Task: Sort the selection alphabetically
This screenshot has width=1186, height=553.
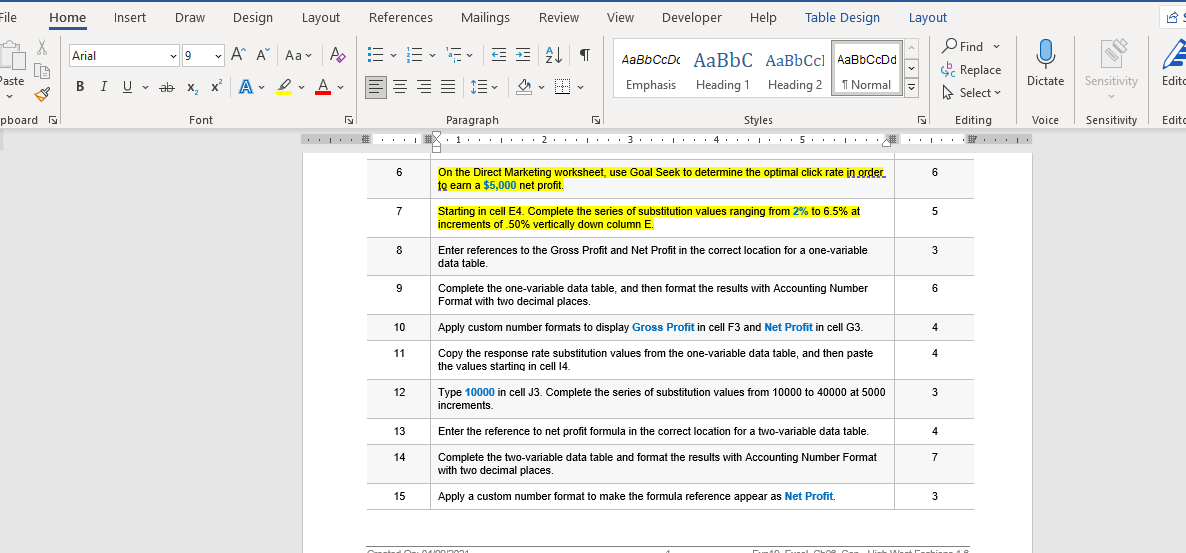Action: point(554,55)
